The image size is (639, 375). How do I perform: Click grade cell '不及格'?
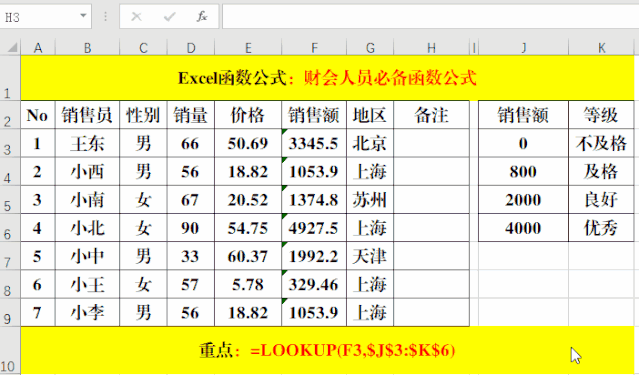pos(602,143)
